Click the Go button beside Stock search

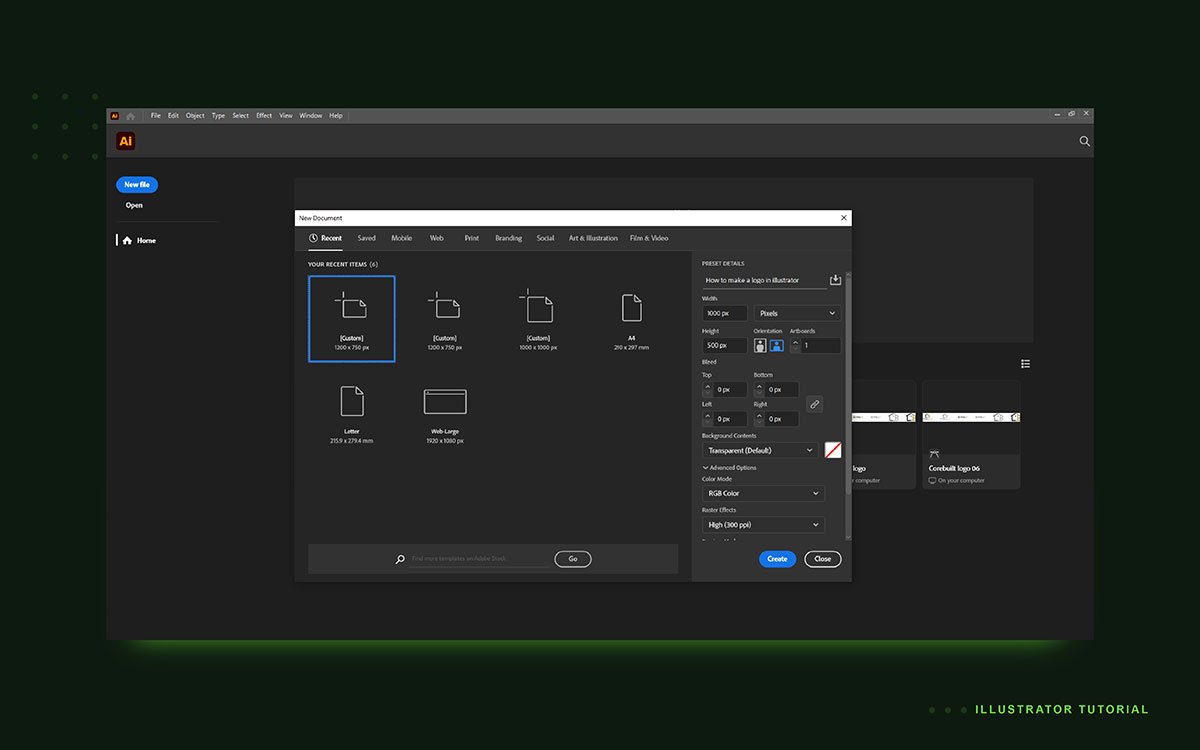(x=573, y=559)
